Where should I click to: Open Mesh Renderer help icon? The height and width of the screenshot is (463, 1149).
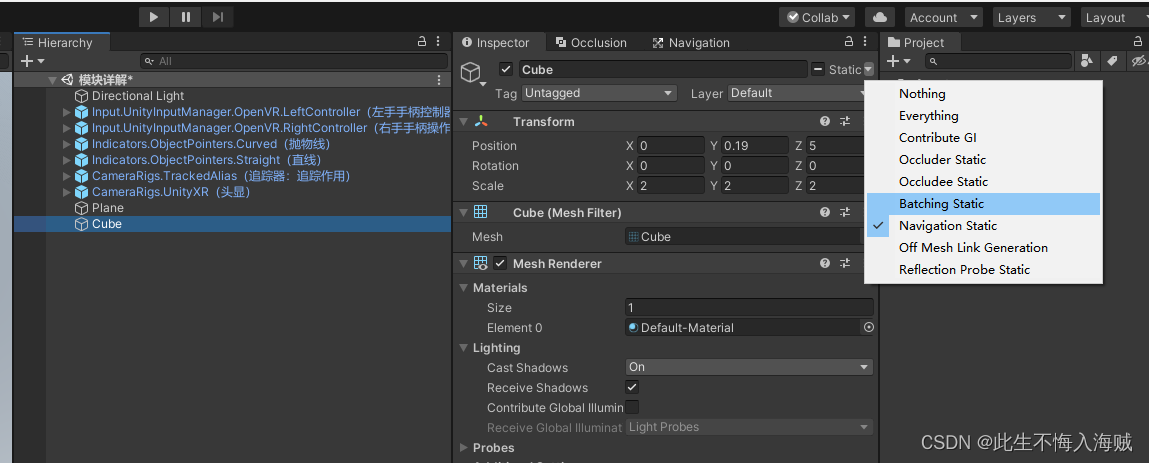tap(825, 263)
